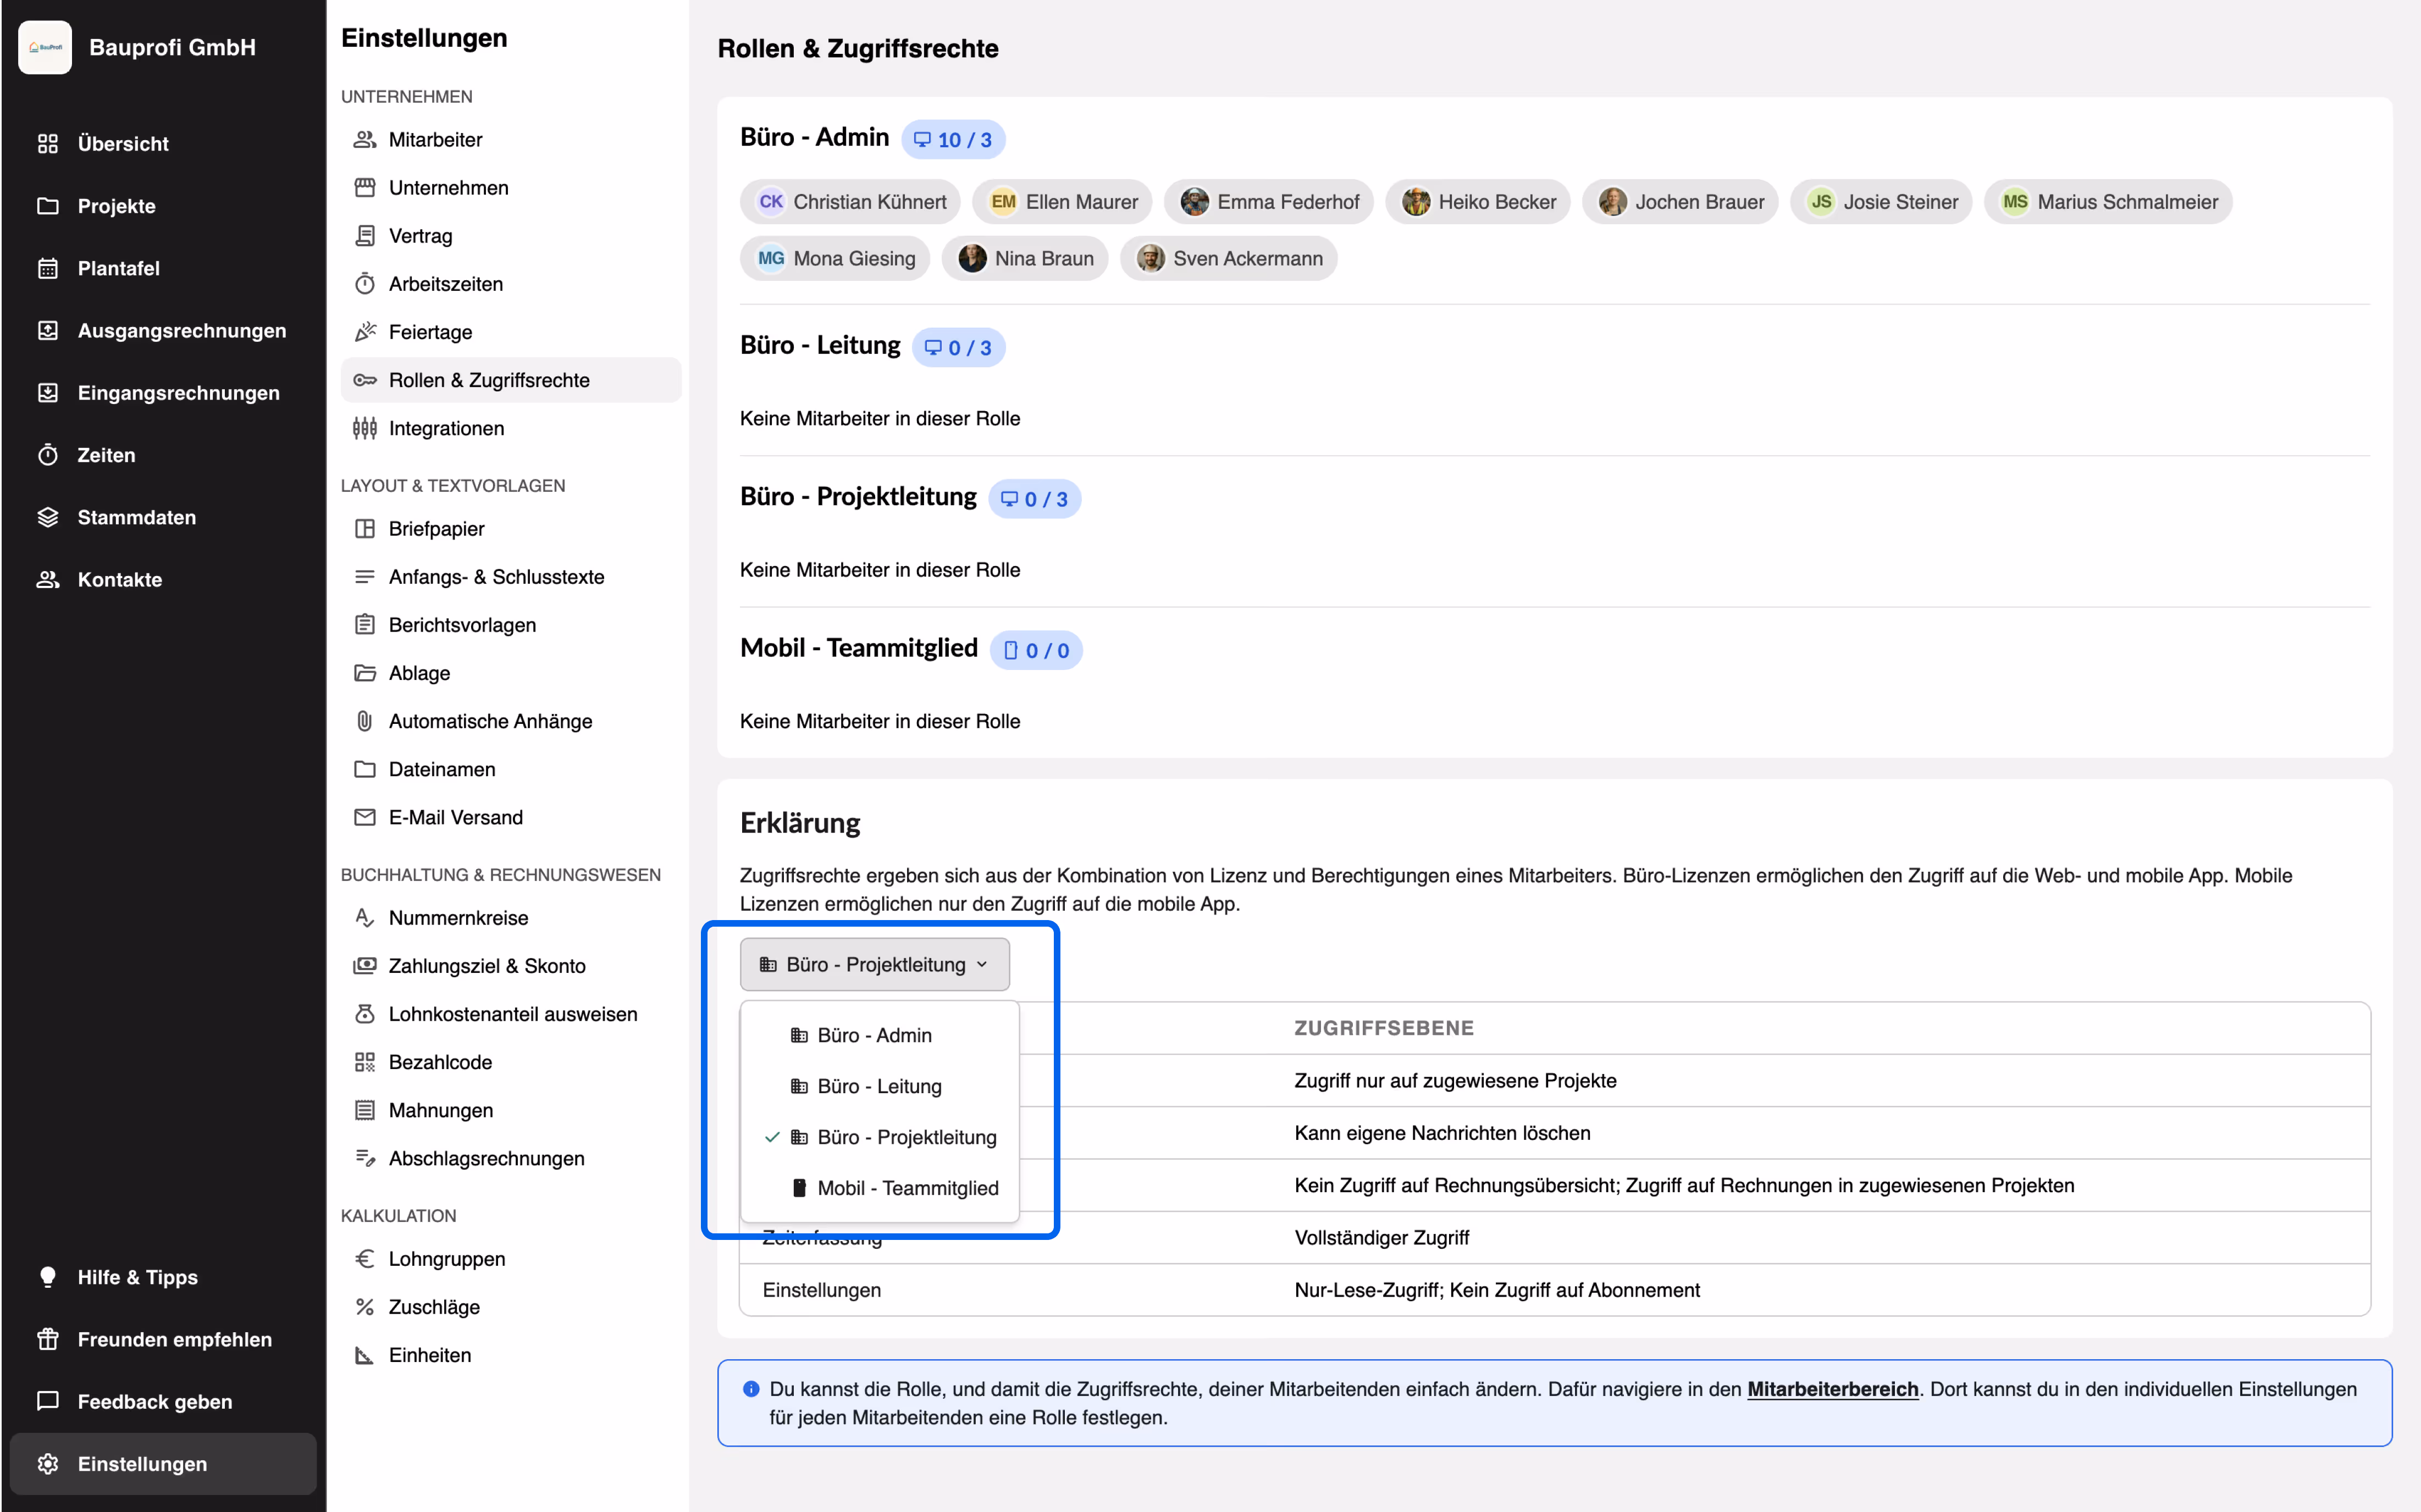Open Mitarbeiter settings page
Image resolution: width=2421 pixels, height=1512 pixels.
pos(435,140)
